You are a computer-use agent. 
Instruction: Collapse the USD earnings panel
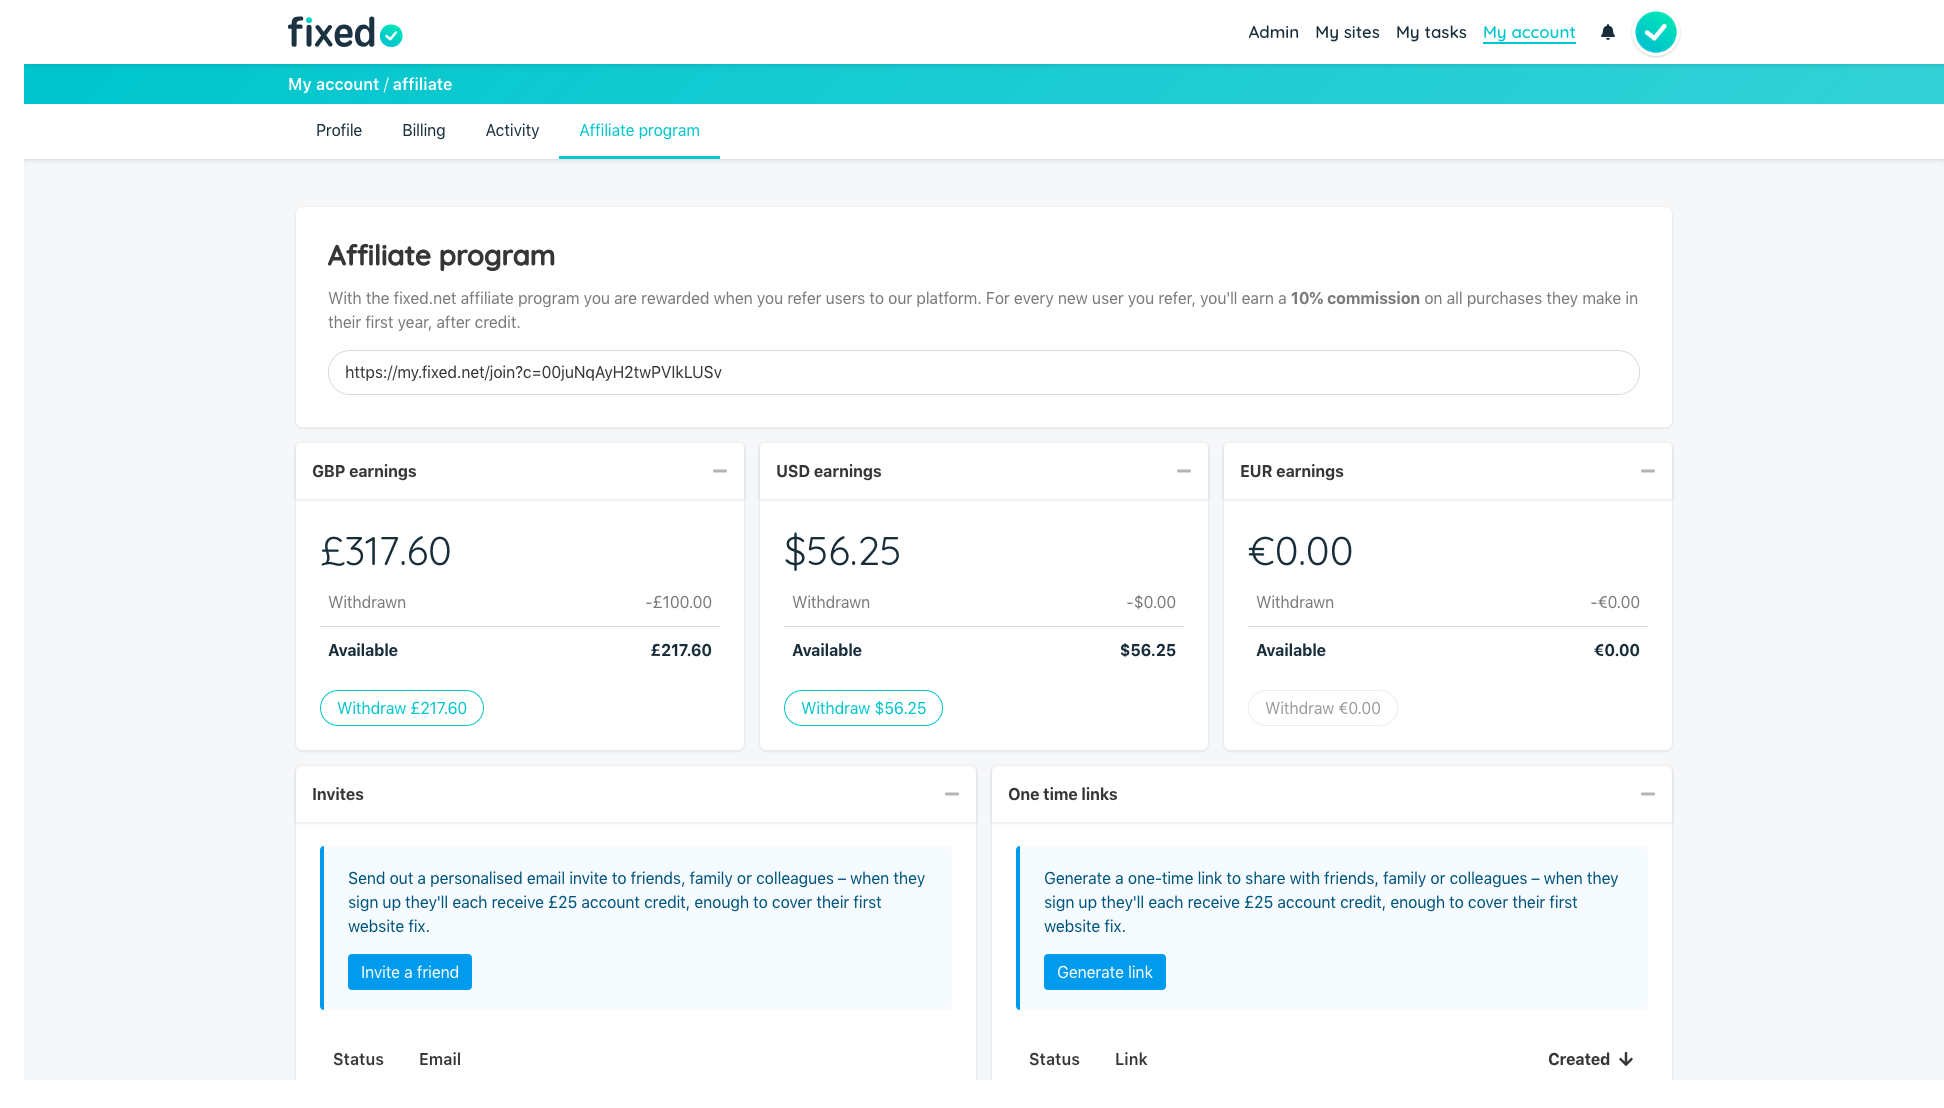click(x=1184, y=471)
